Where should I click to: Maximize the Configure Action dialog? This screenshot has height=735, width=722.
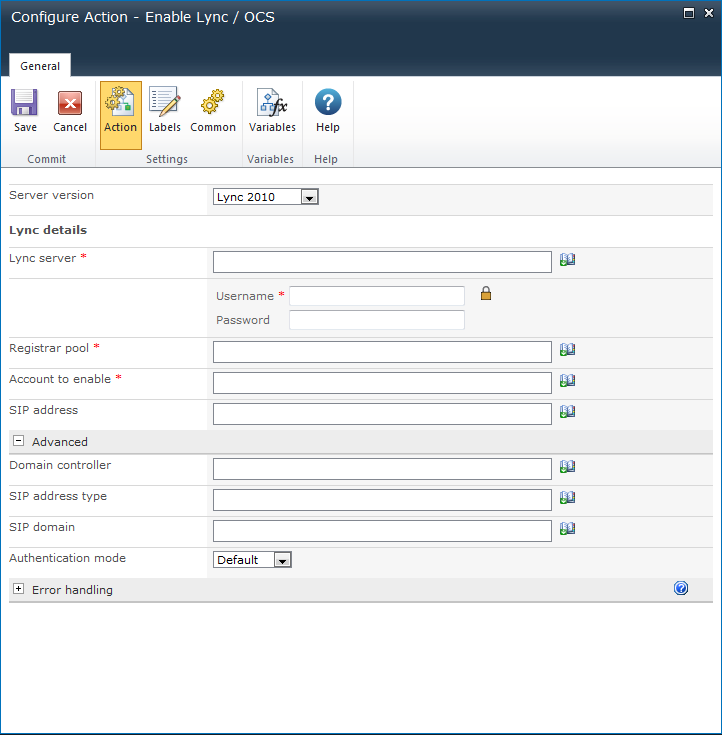tap(689, 13)
